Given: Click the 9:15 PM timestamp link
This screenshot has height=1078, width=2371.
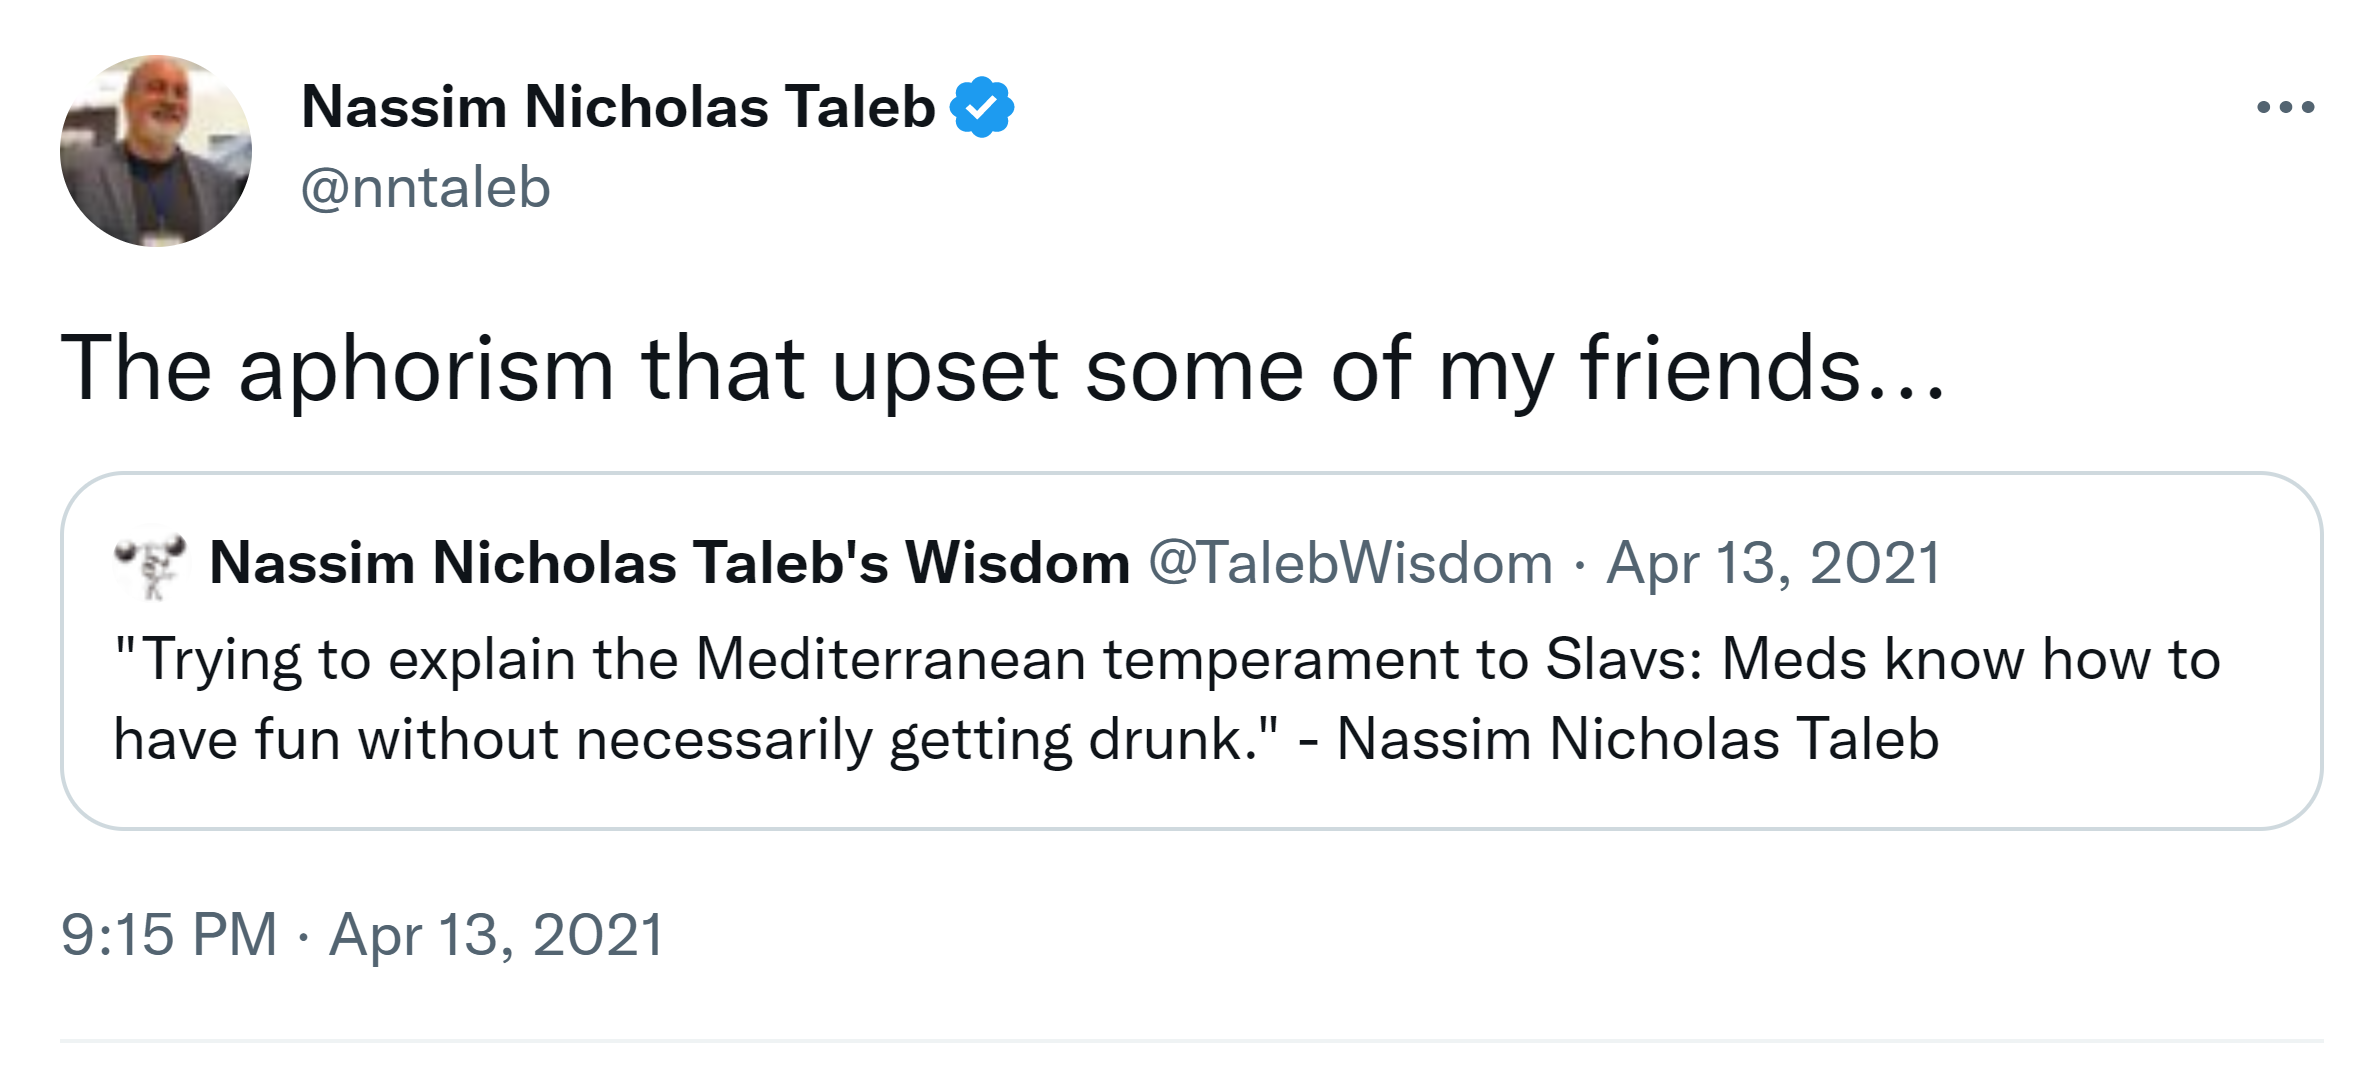Looking at the screenshot, I should coord(168,935).
